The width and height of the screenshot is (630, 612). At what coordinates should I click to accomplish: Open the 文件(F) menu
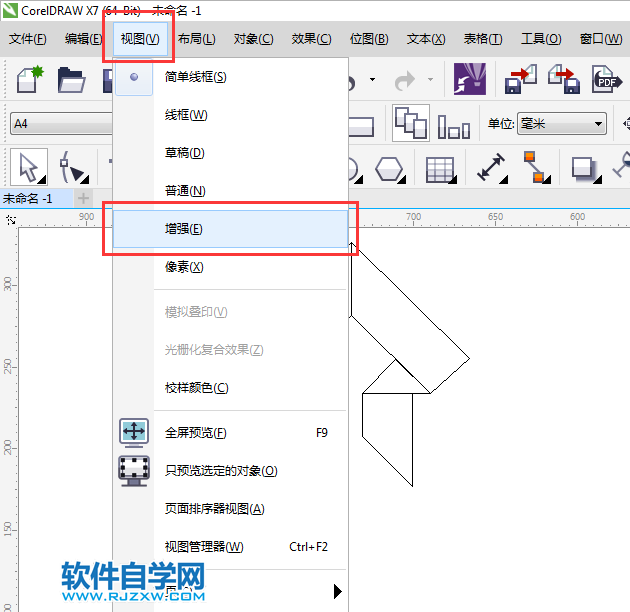[x=28, y=39]
